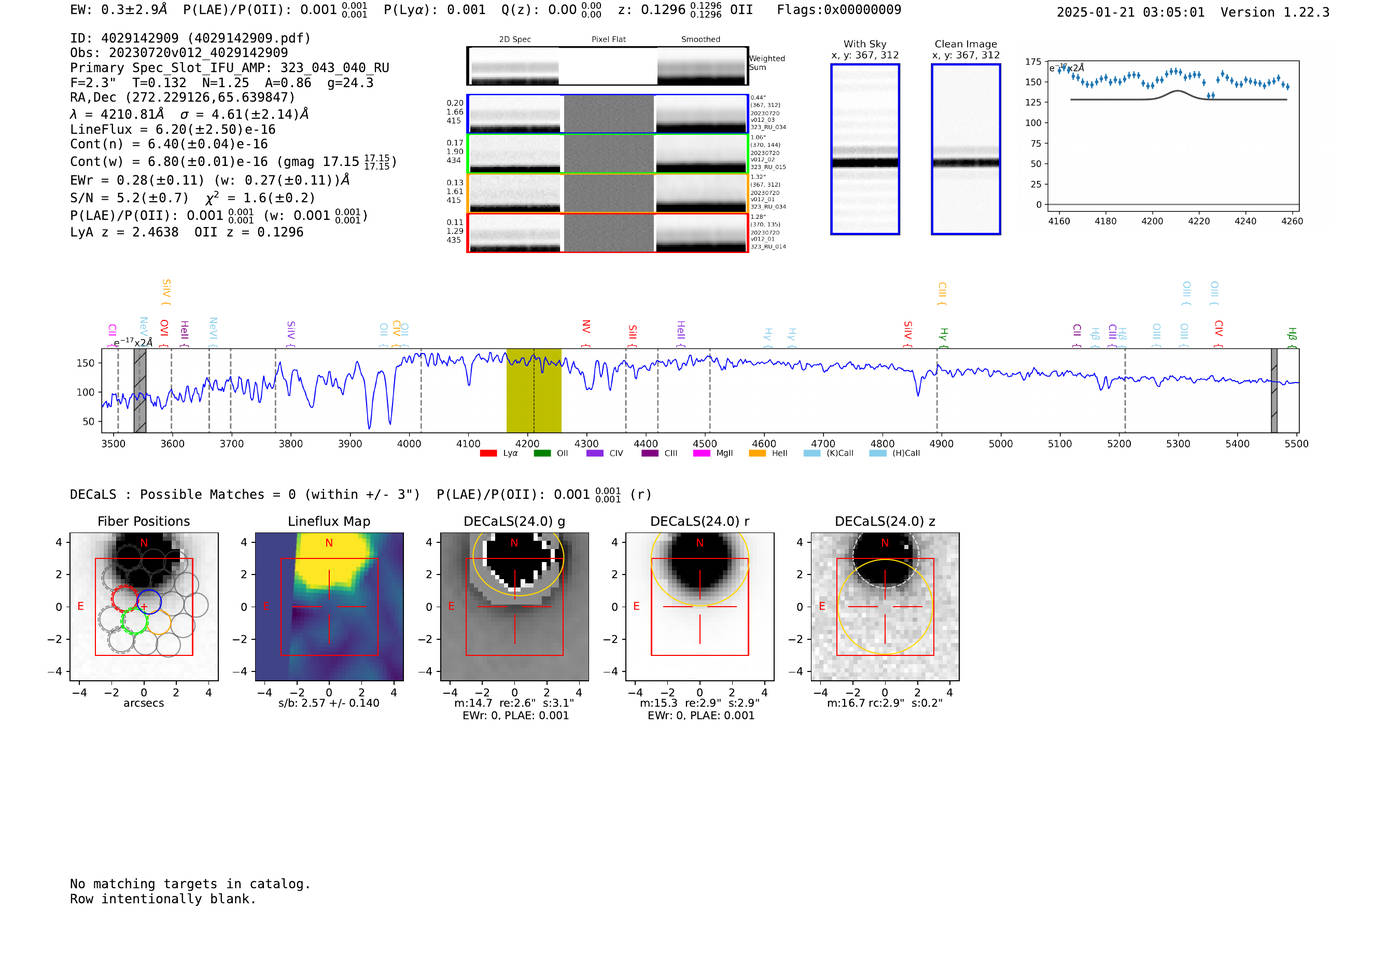Screen dimensions: 1400x953
Task: Click 'Obs: 20230720v012_4029142909' line
Action: pos(179,52)
